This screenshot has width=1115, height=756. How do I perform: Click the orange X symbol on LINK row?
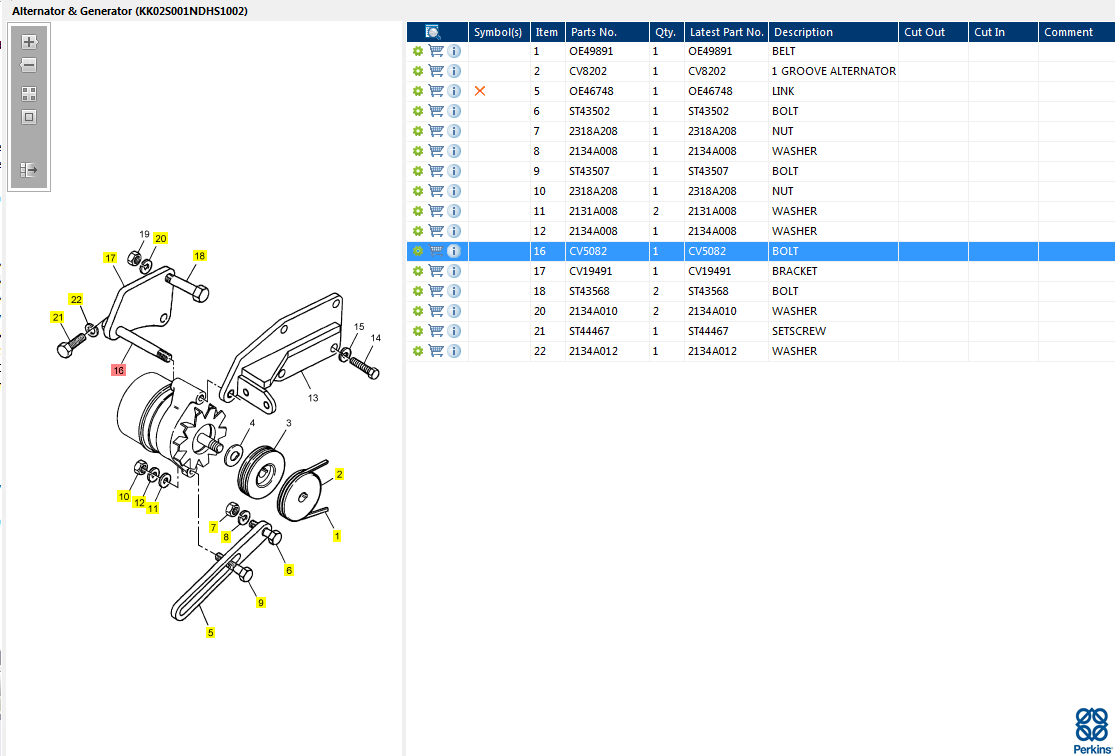pos(480,91)
